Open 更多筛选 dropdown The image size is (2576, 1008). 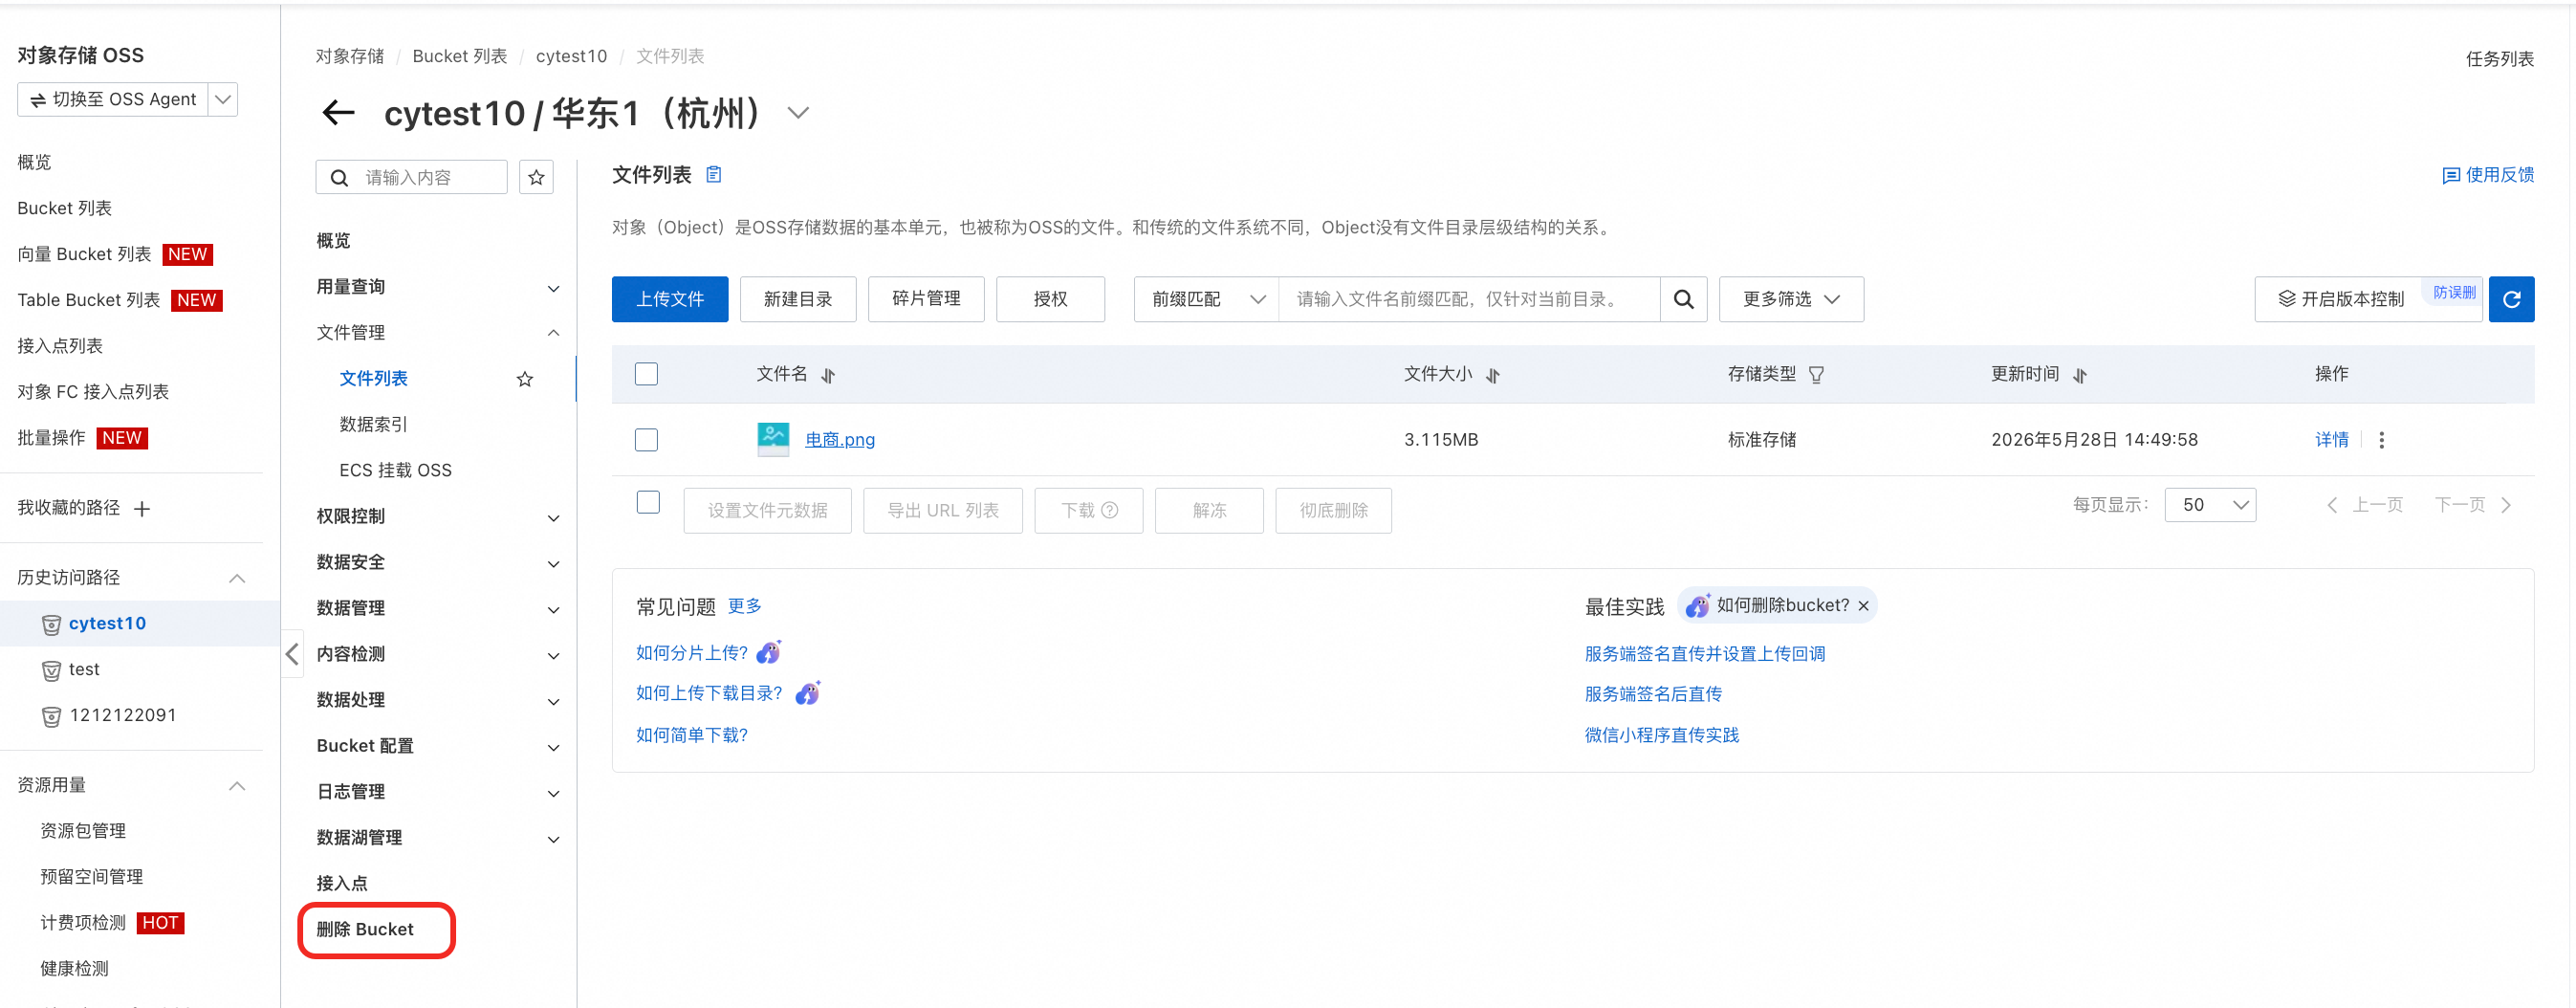coord(1791,299)
